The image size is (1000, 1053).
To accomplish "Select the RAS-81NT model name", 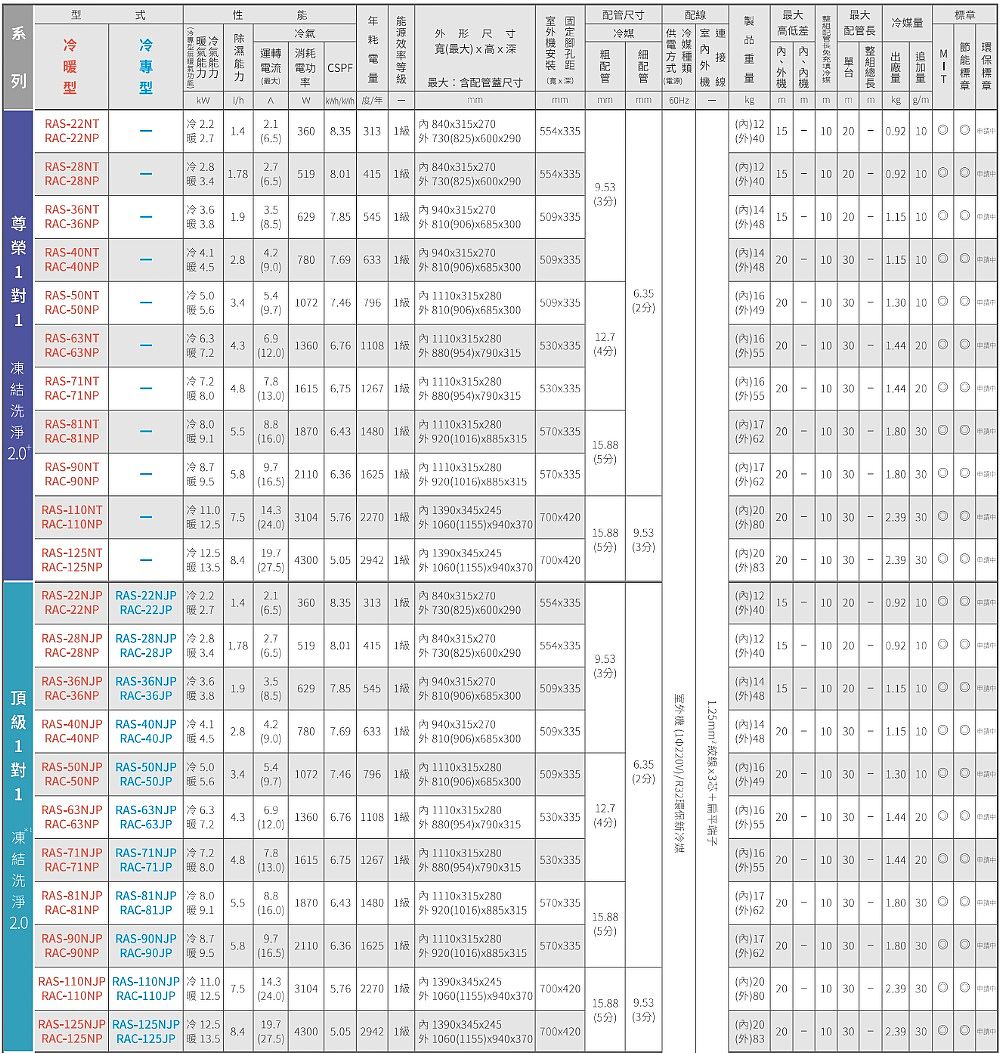I will click(x=72, y=424).
